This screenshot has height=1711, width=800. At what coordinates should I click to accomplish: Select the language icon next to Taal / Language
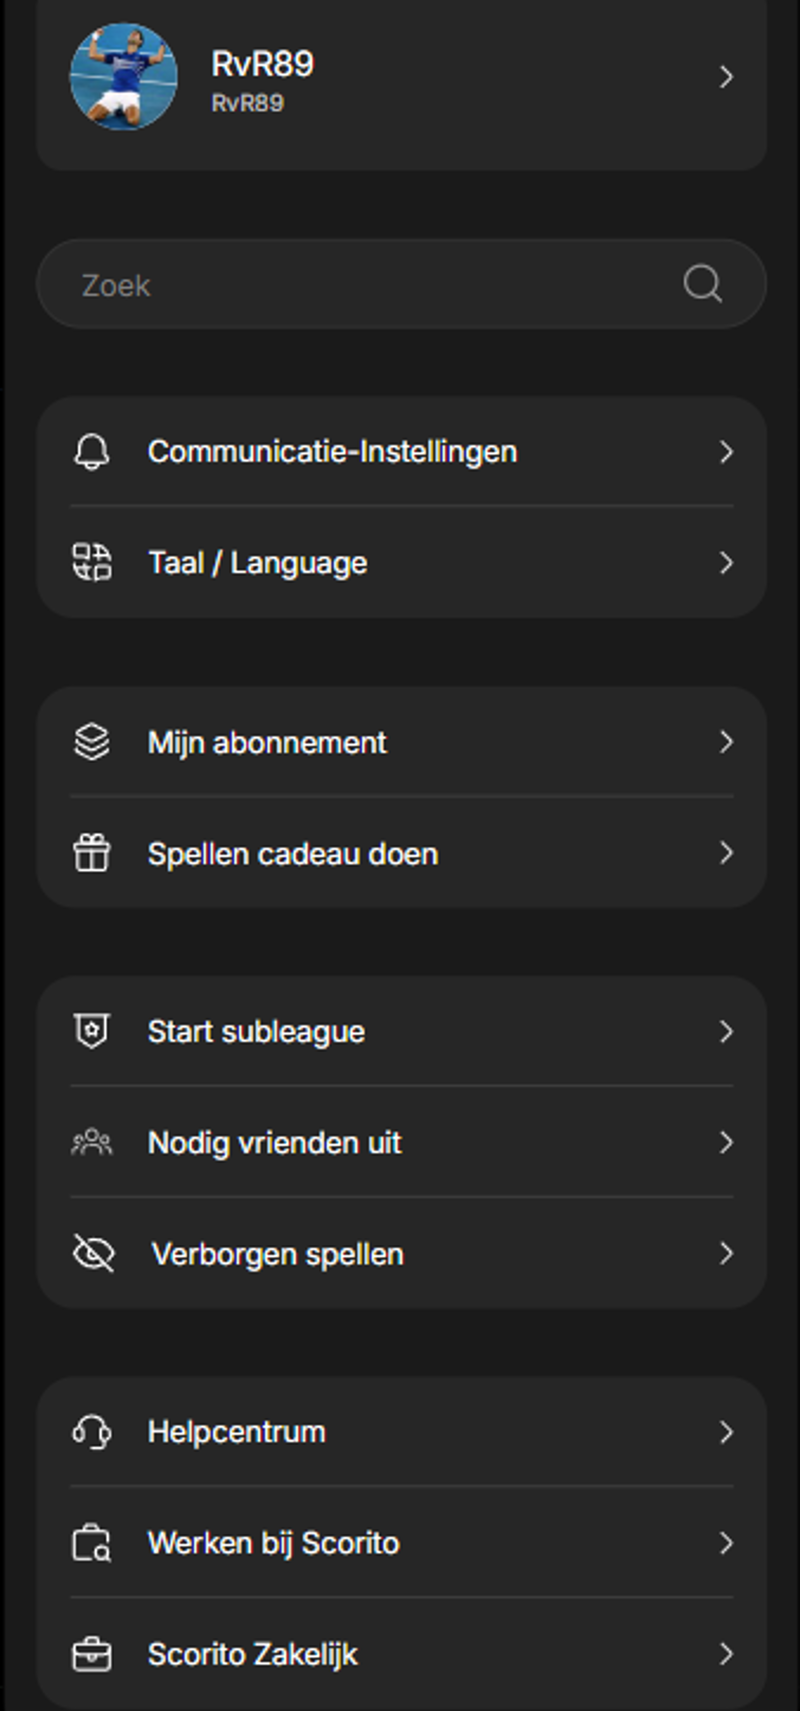point(93,562)
